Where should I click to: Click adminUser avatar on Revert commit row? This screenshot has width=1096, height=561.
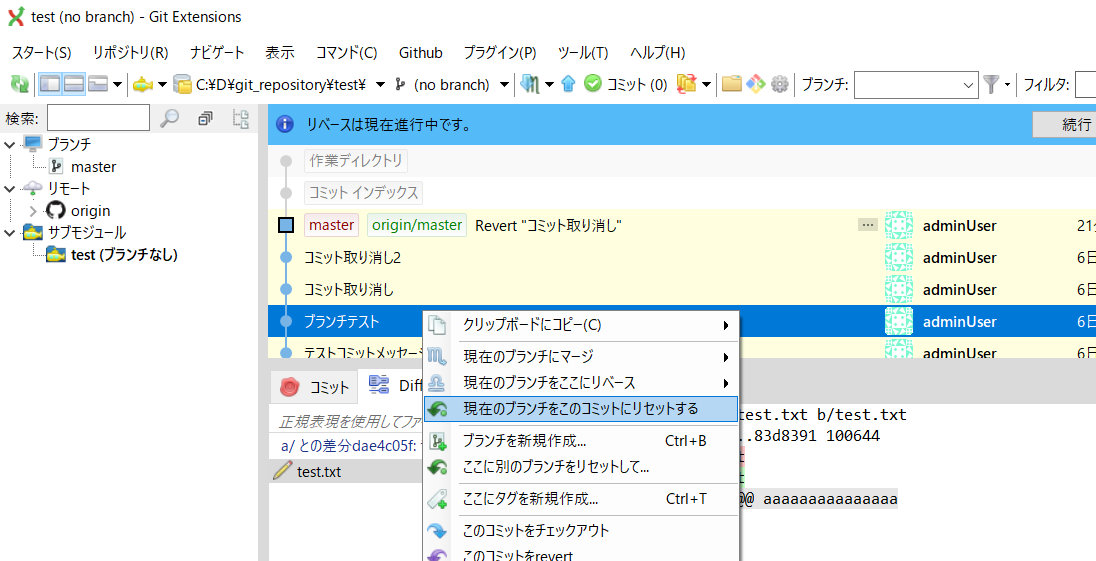pos(899,225)
